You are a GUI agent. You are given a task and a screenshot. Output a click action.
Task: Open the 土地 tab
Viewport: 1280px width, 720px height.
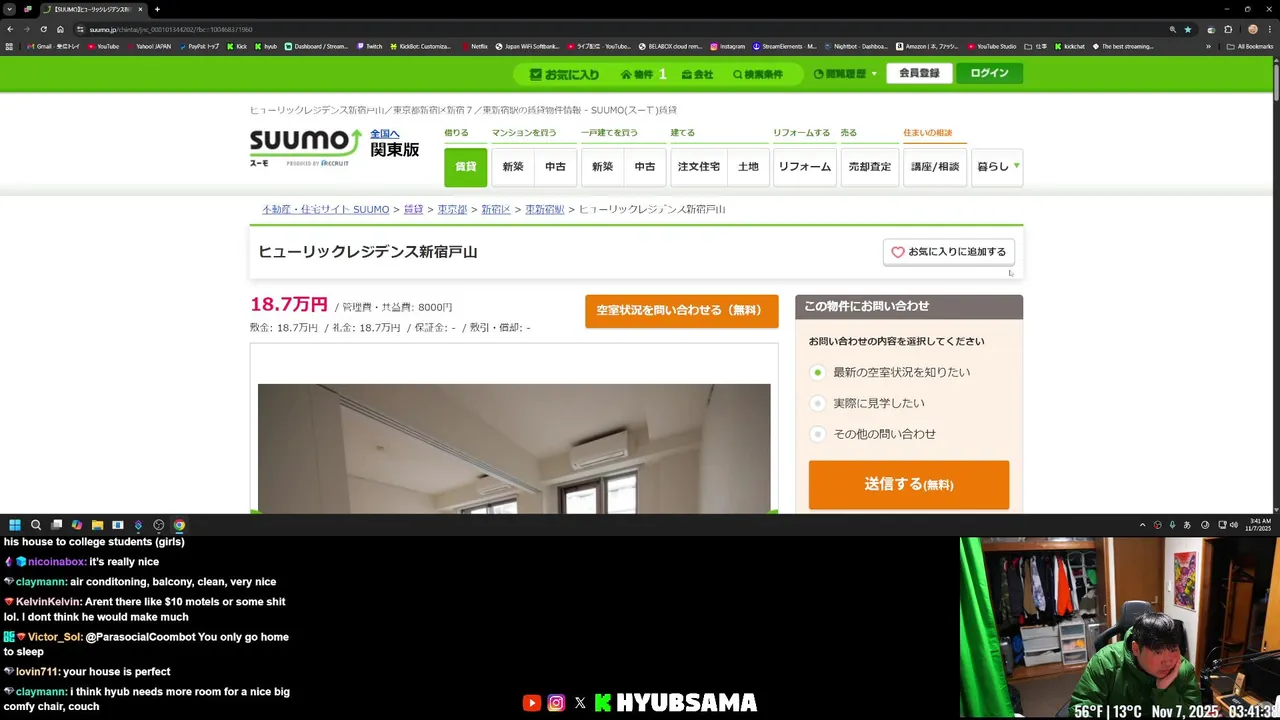(x=748, y=167)
